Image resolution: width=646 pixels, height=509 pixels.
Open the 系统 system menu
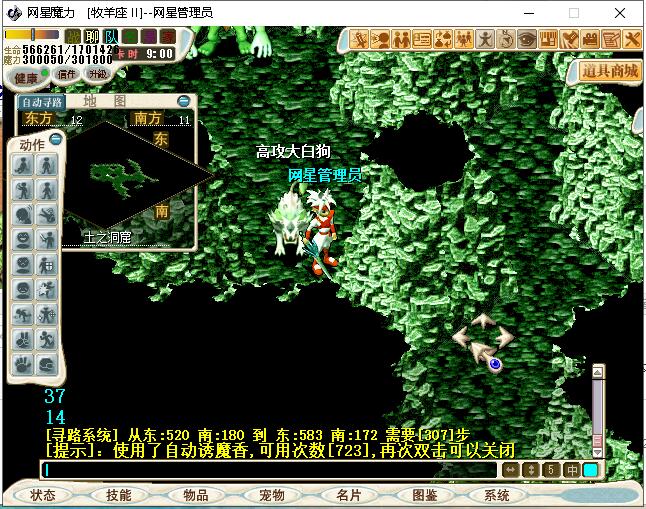496,495
